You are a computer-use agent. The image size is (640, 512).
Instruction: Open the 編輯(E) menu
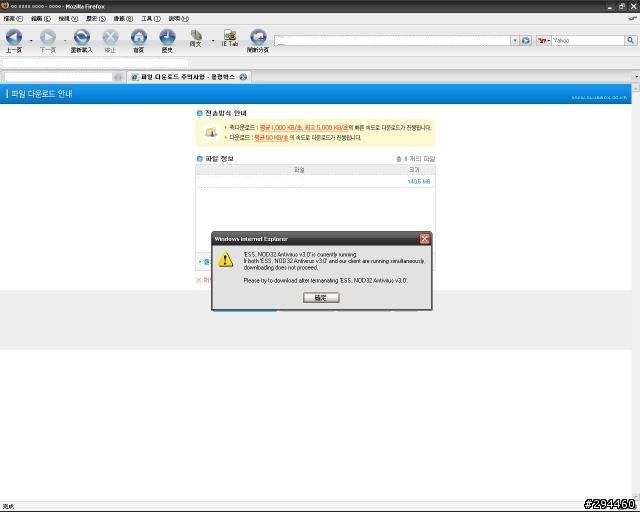pyautogui.click(x=41, y=19)
